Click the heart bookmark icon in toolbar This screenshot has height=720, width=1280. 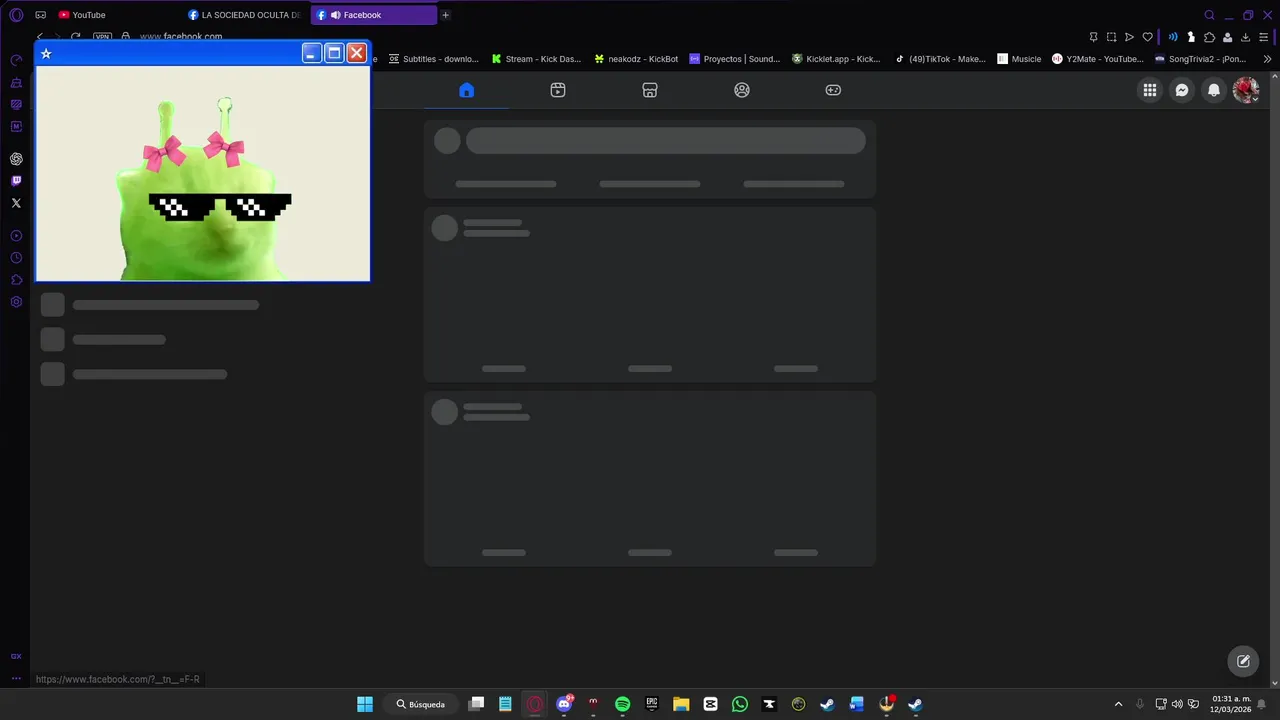[x=1147, y=37]
